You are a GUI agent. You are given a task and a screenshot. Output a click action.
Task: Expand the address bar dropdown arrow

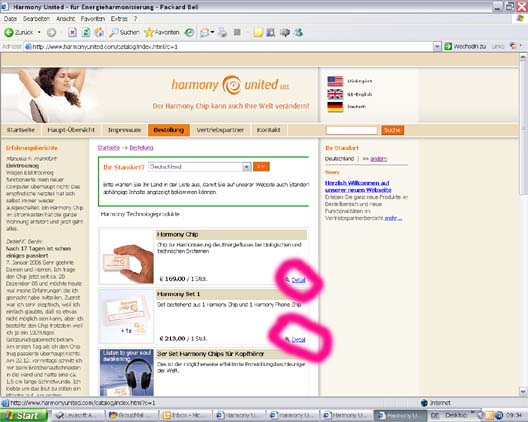click(437, 46)
